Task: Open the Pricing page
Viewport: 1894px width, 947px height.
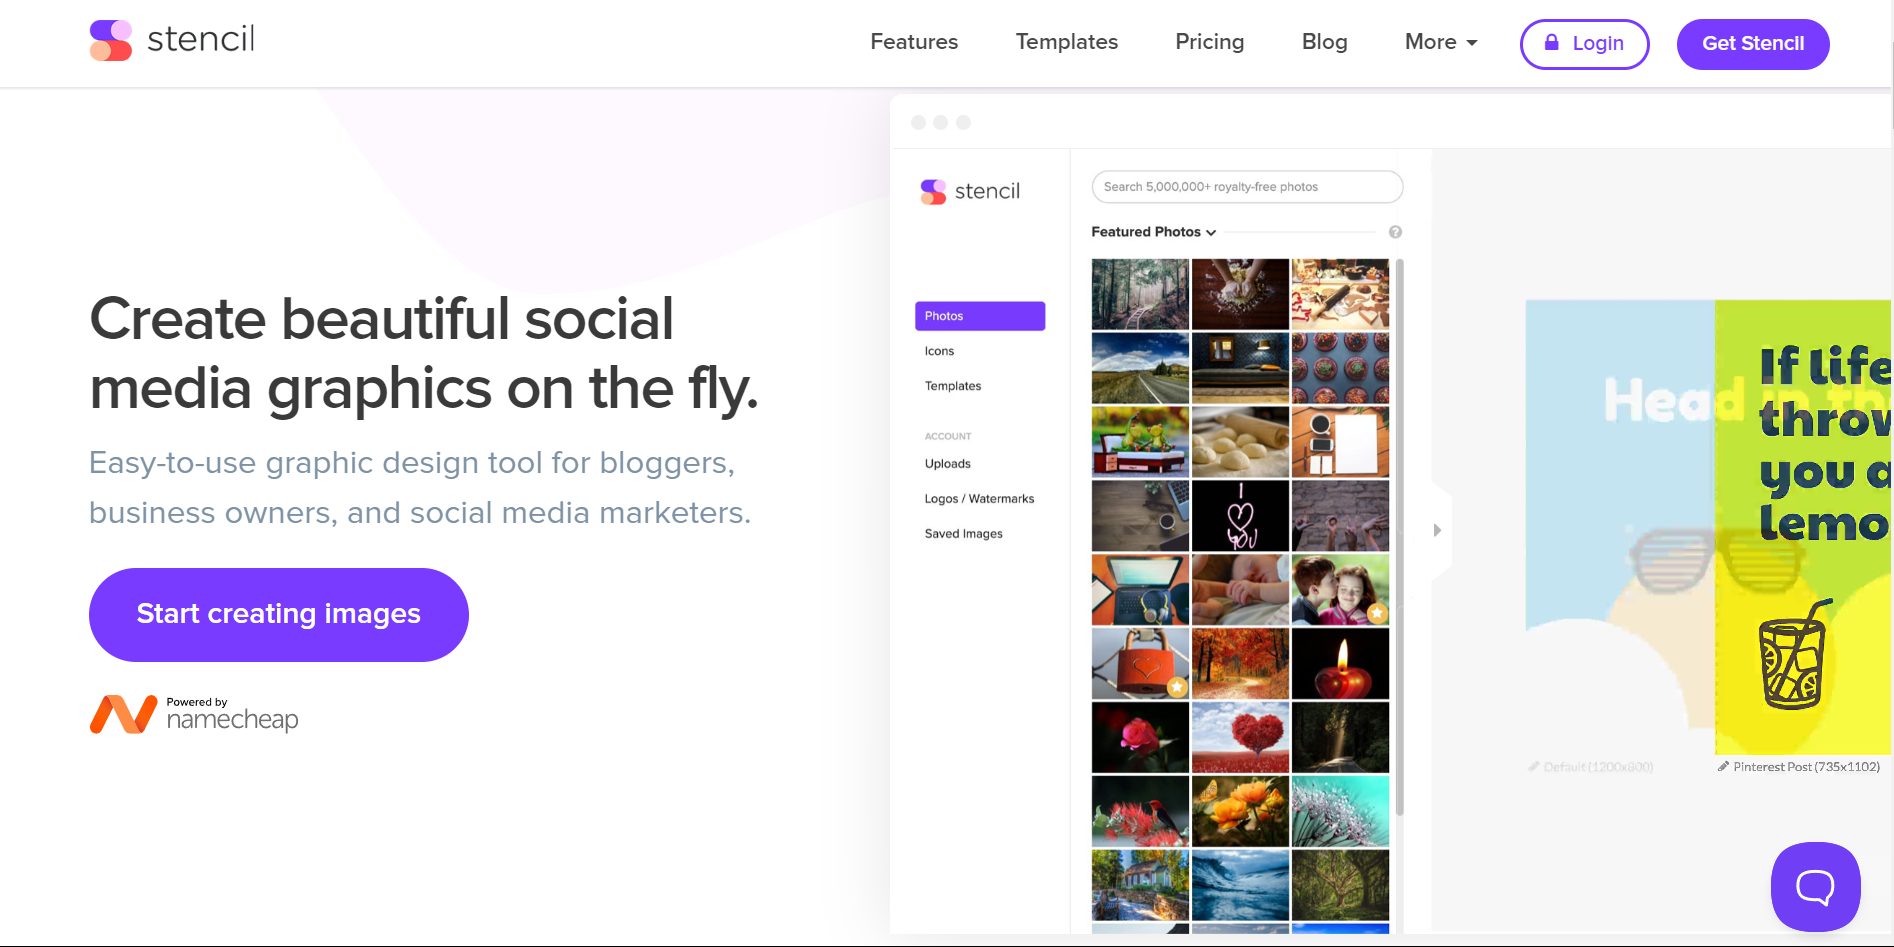Action: 1210,42
